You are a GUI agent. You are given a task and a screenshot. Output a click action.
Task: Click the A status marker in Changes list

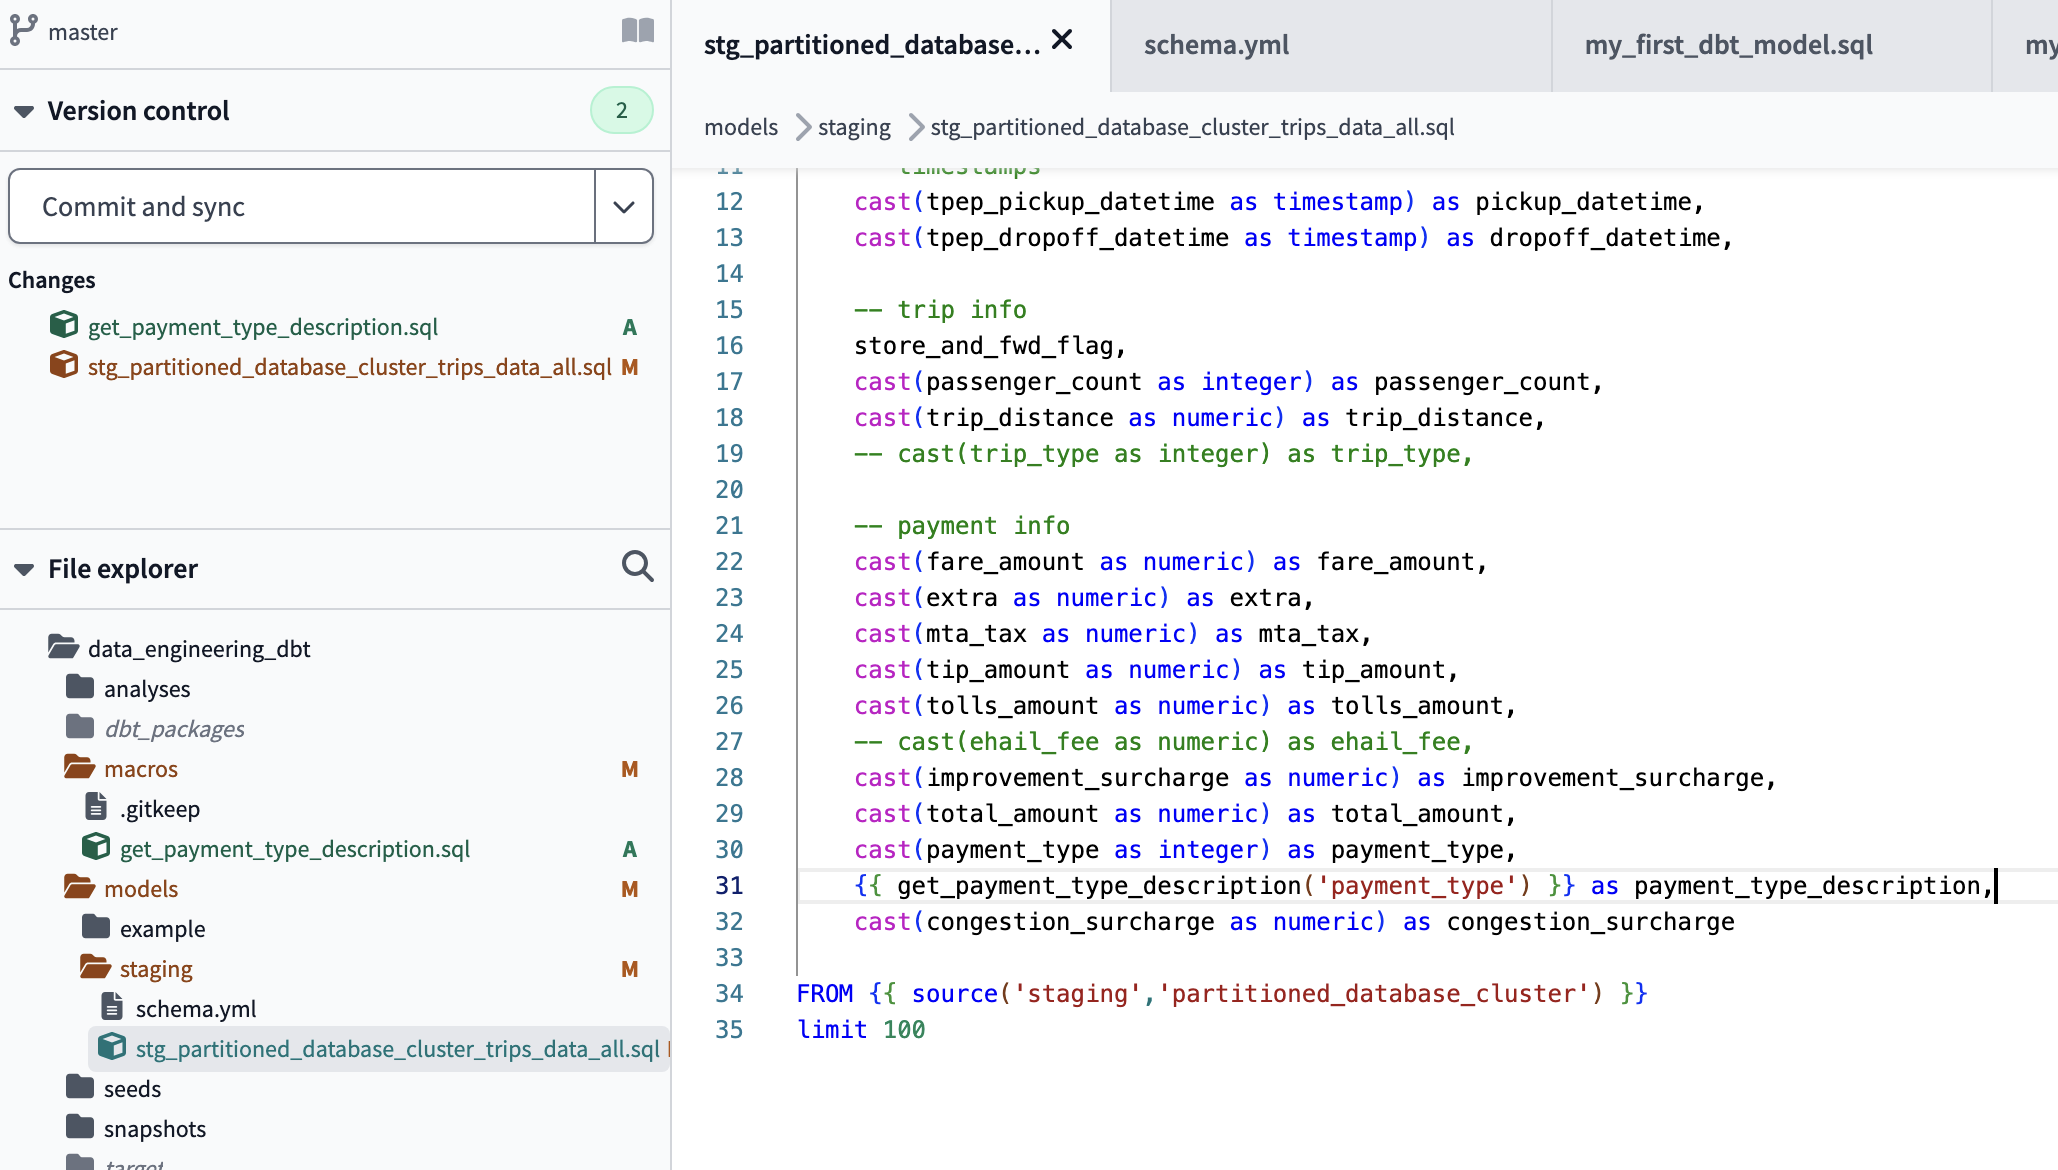click(630, 327)
